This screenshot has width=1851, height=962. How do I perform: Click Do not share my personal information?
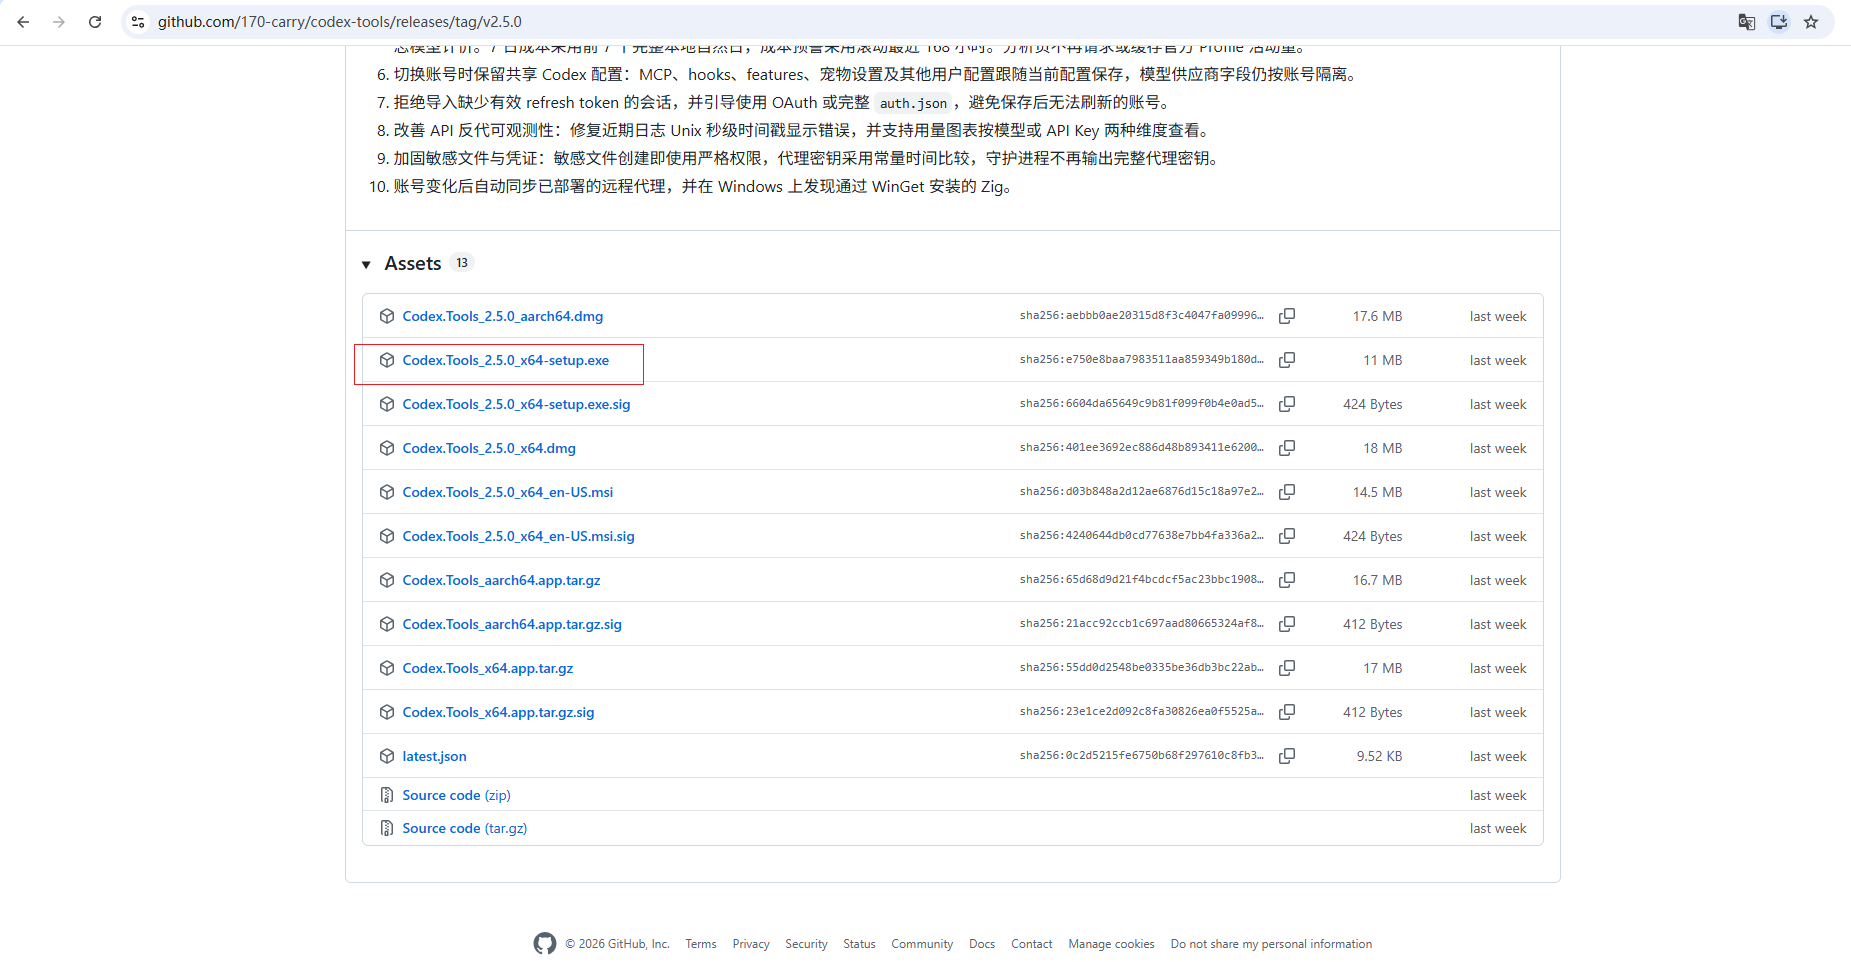1271,944
